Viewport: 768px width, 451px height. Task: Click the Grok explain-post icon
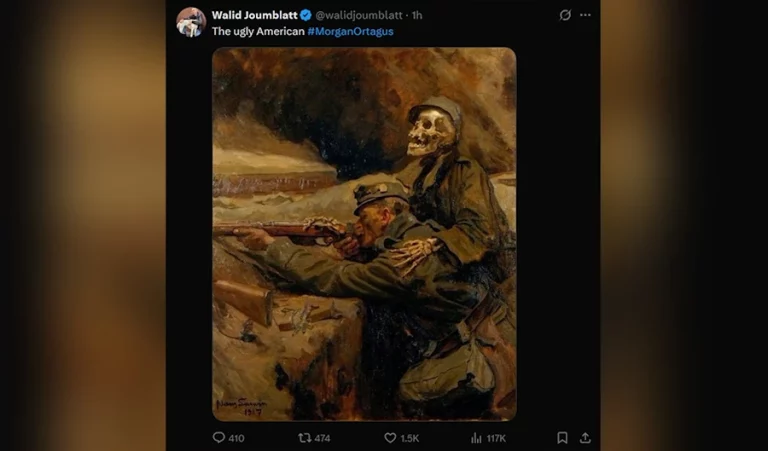(565, 15)
